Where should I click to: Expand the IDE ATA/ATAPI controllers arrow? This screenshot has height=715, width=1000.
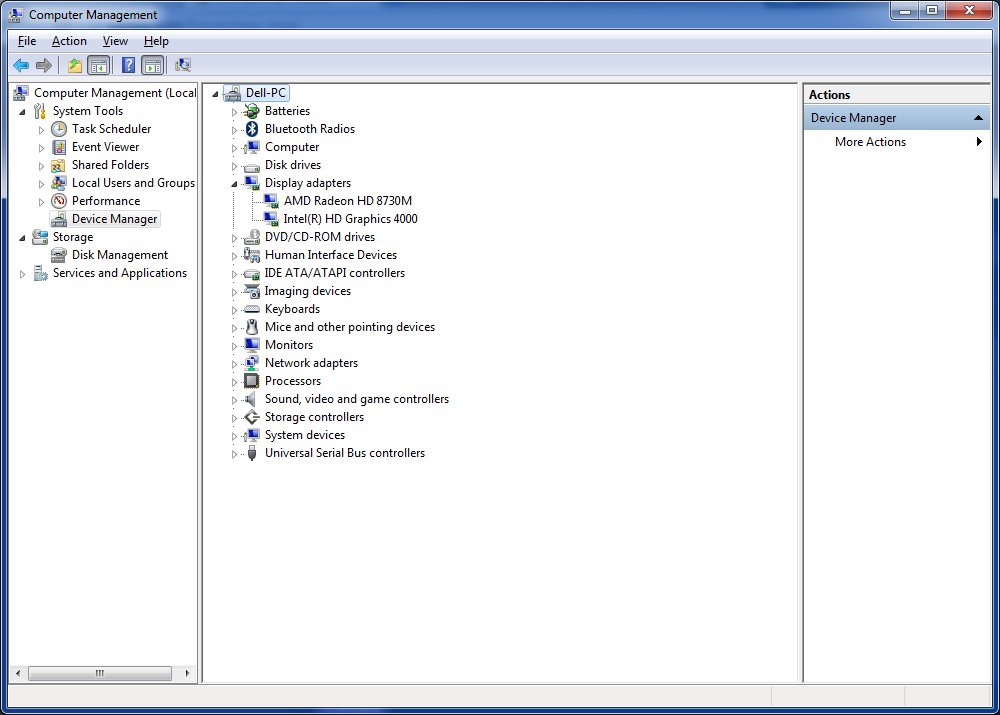[234, 274]
